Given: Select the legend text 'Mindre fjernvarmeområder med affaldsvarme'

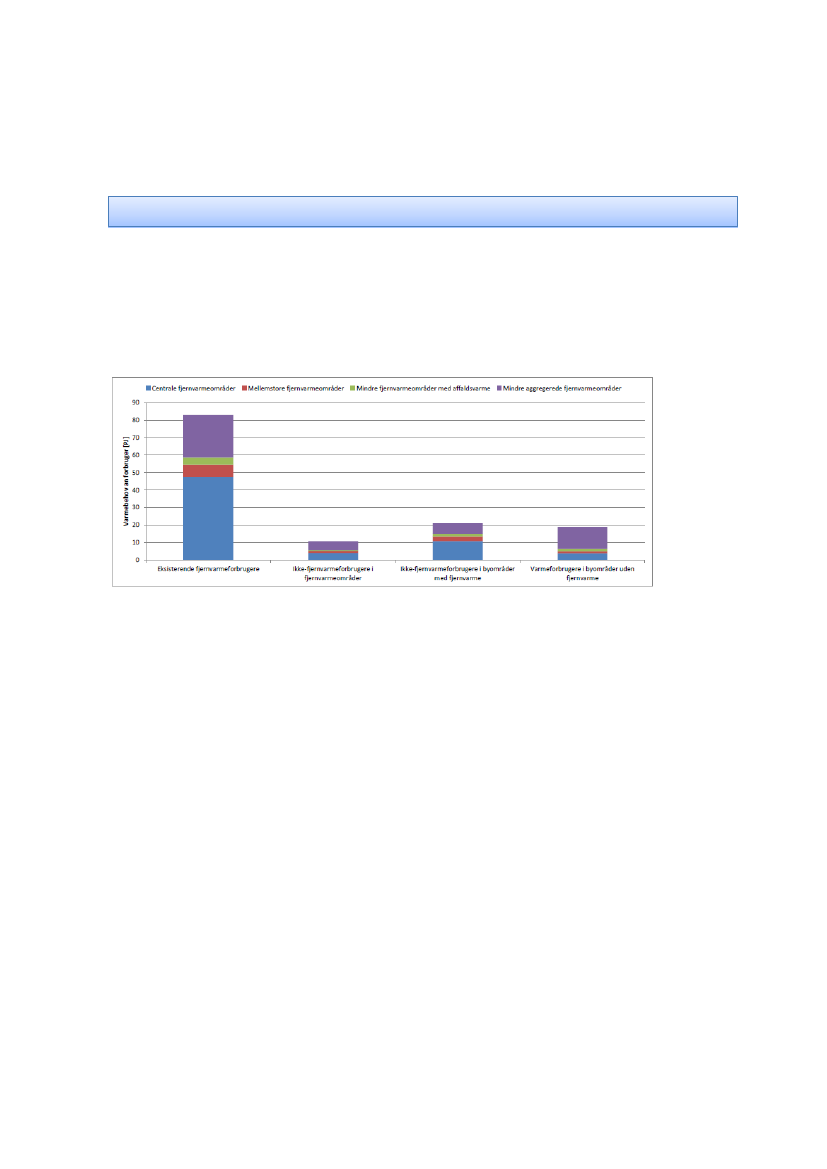Looking at the screenshot, I should [x=424, y=388].
